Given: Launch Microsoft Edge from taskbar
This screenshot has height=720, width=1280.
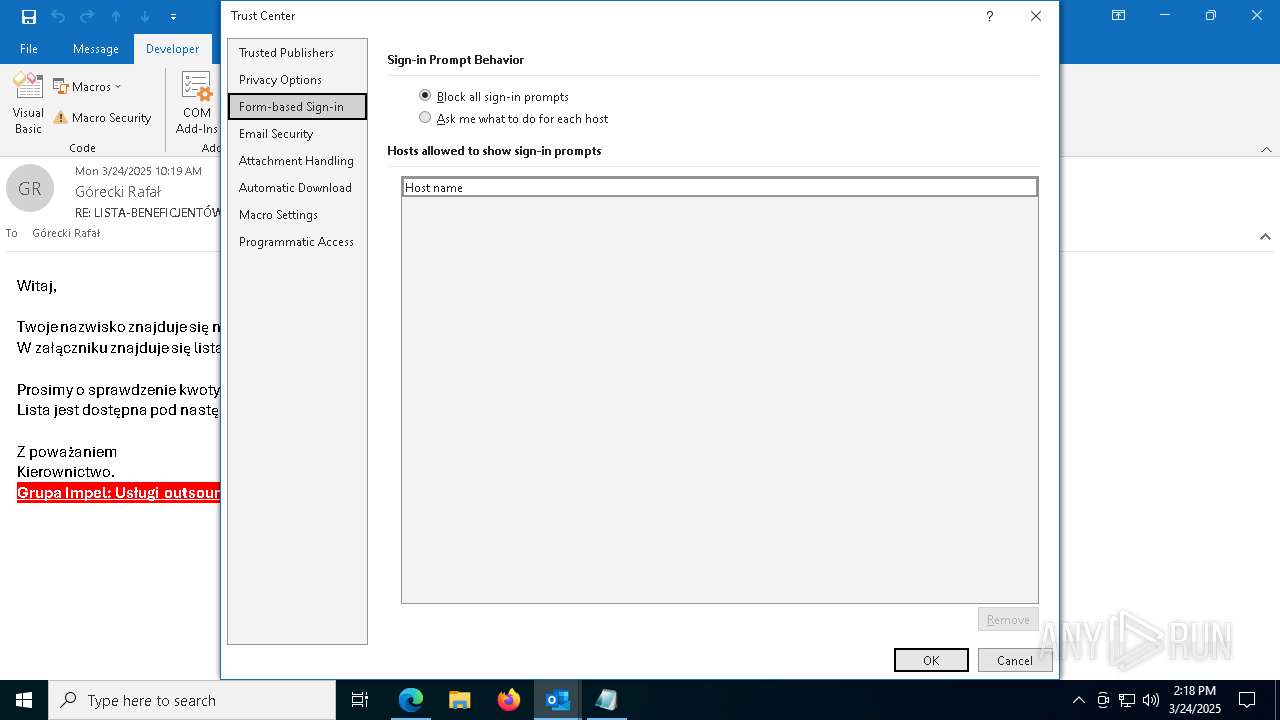Looking at the screenshot, I should click(x=411, y=700).
